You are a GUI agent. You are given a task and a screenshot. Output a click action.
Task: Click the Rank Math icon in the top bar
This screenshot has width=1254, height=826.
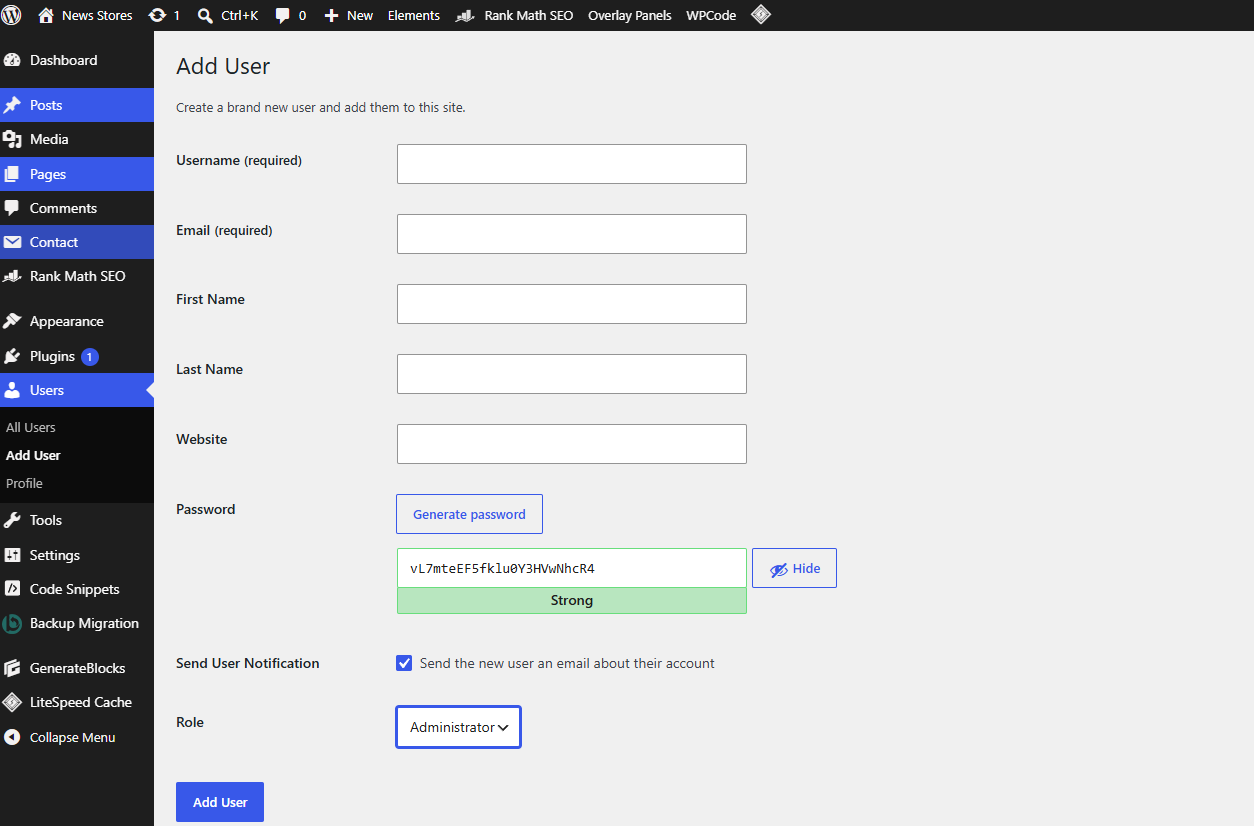pyautogui.click(x=465, y=16)
